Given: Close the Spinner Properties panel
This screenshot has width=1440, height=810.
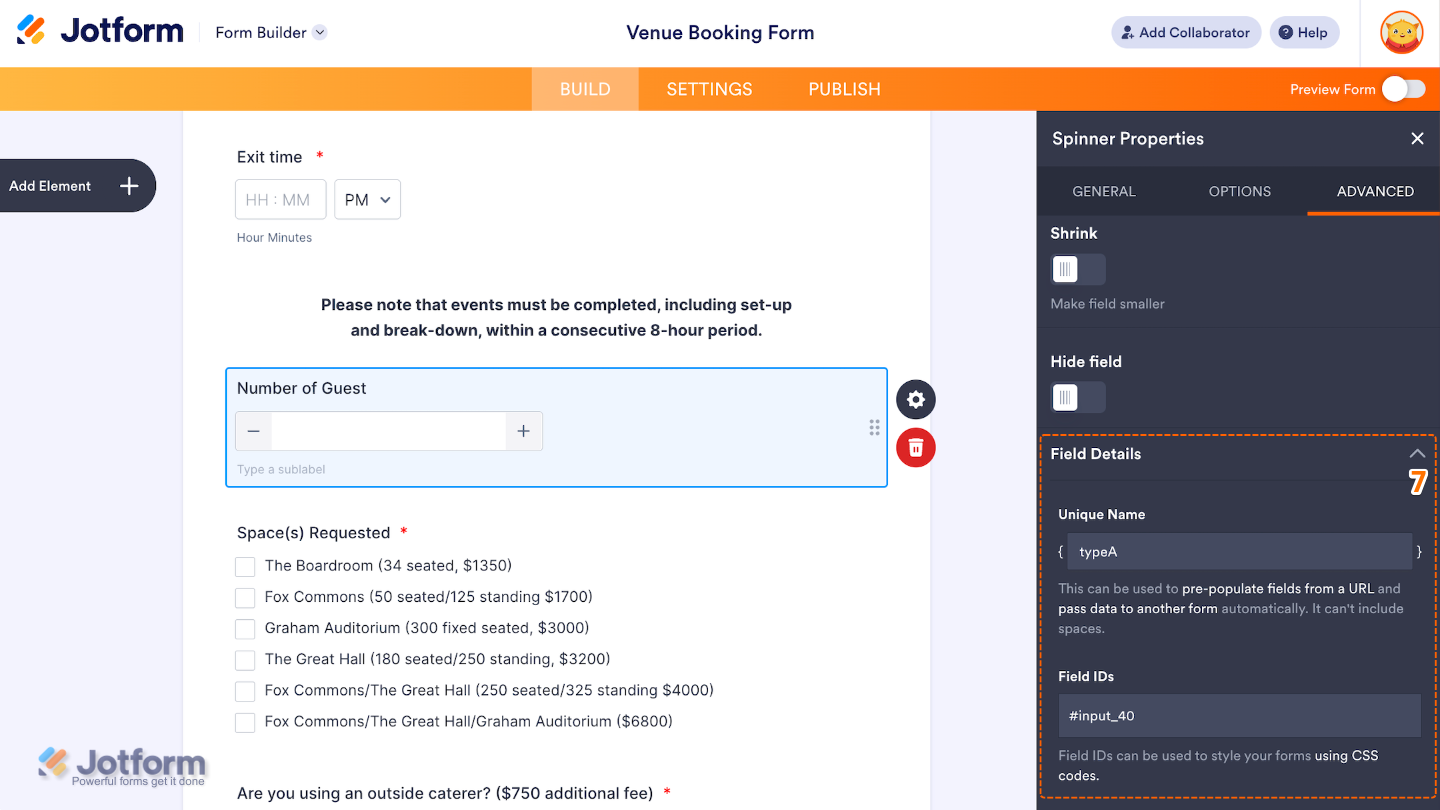Looking at the screenshot, I should coord(1417,139).
